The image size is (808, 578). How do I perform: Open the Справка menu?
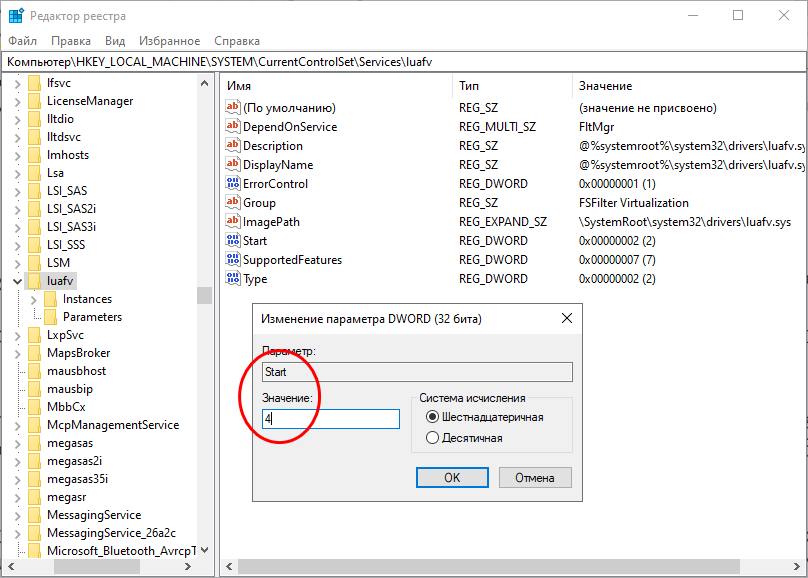[237, 41]
